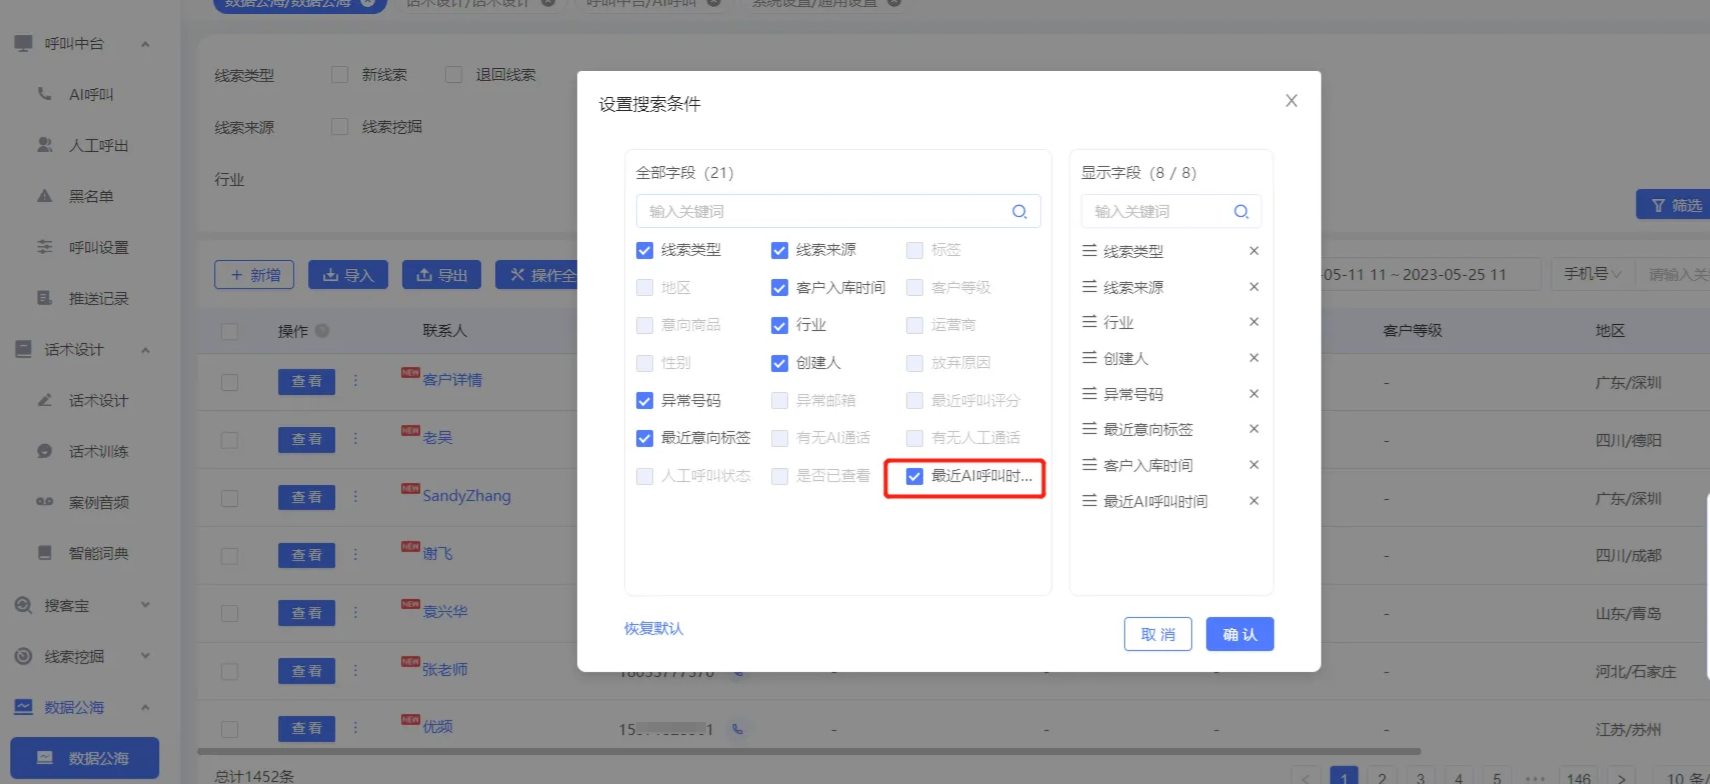The height and width of the screenshot is (784, 1710).
Task: Collapse the 数据公海 sidebar group
Action: 145,707
